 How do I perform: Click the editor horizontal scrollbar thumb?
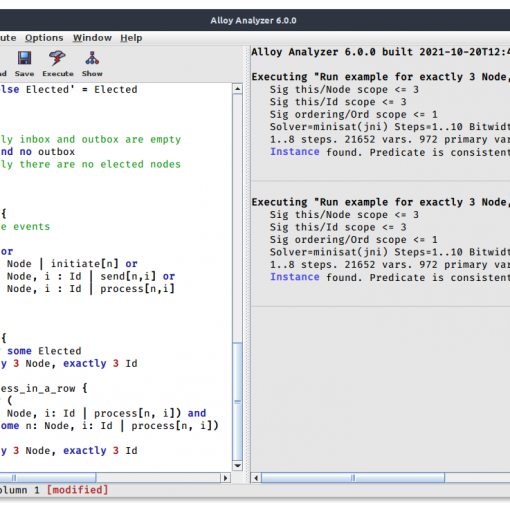point(48,478)
